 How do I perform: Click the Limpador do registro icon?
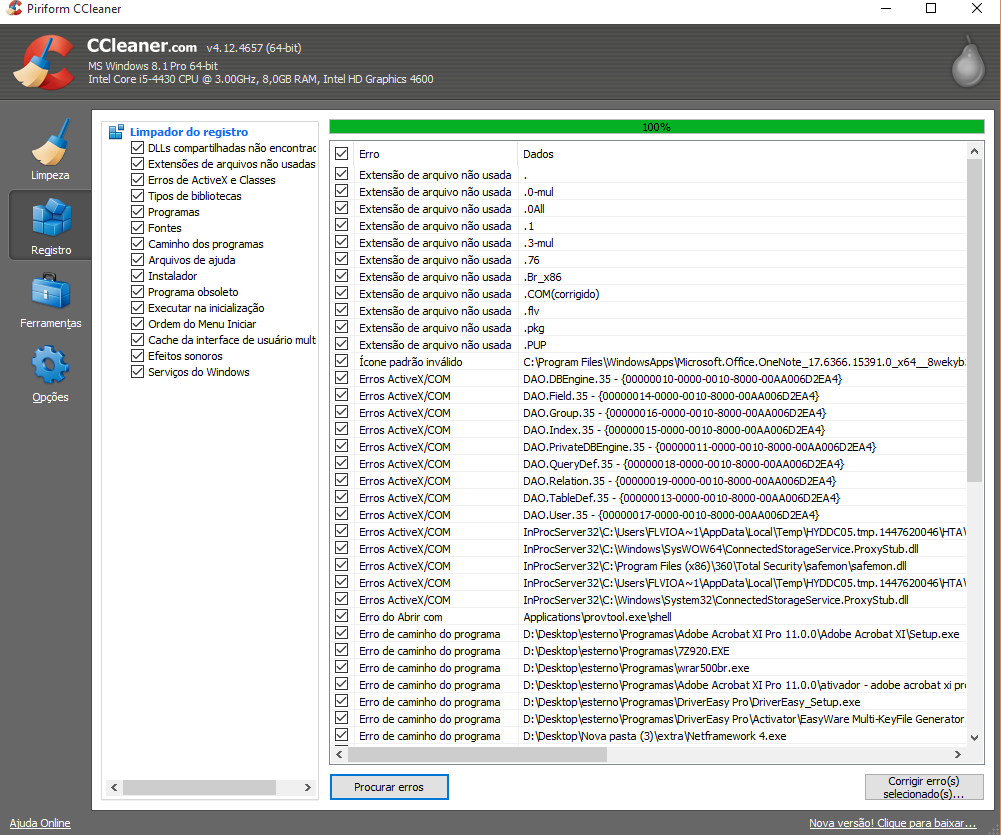point(116,132)
